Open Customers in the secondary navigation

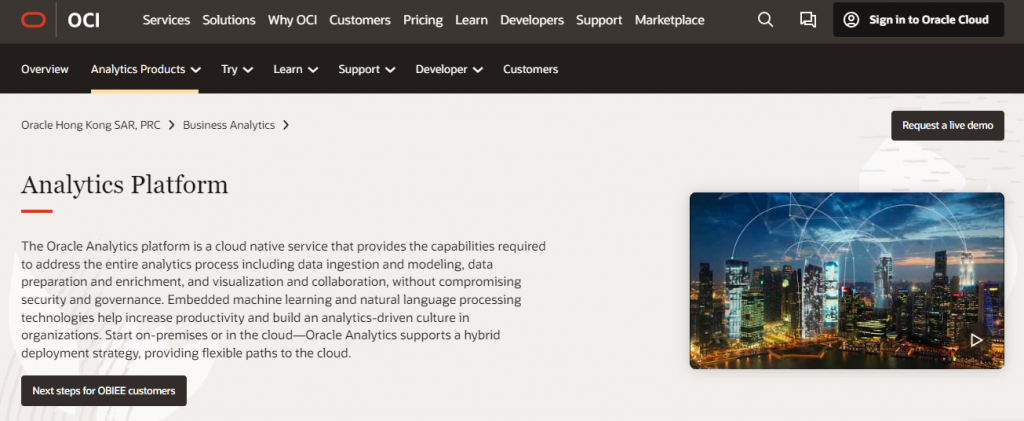[530, 69]
